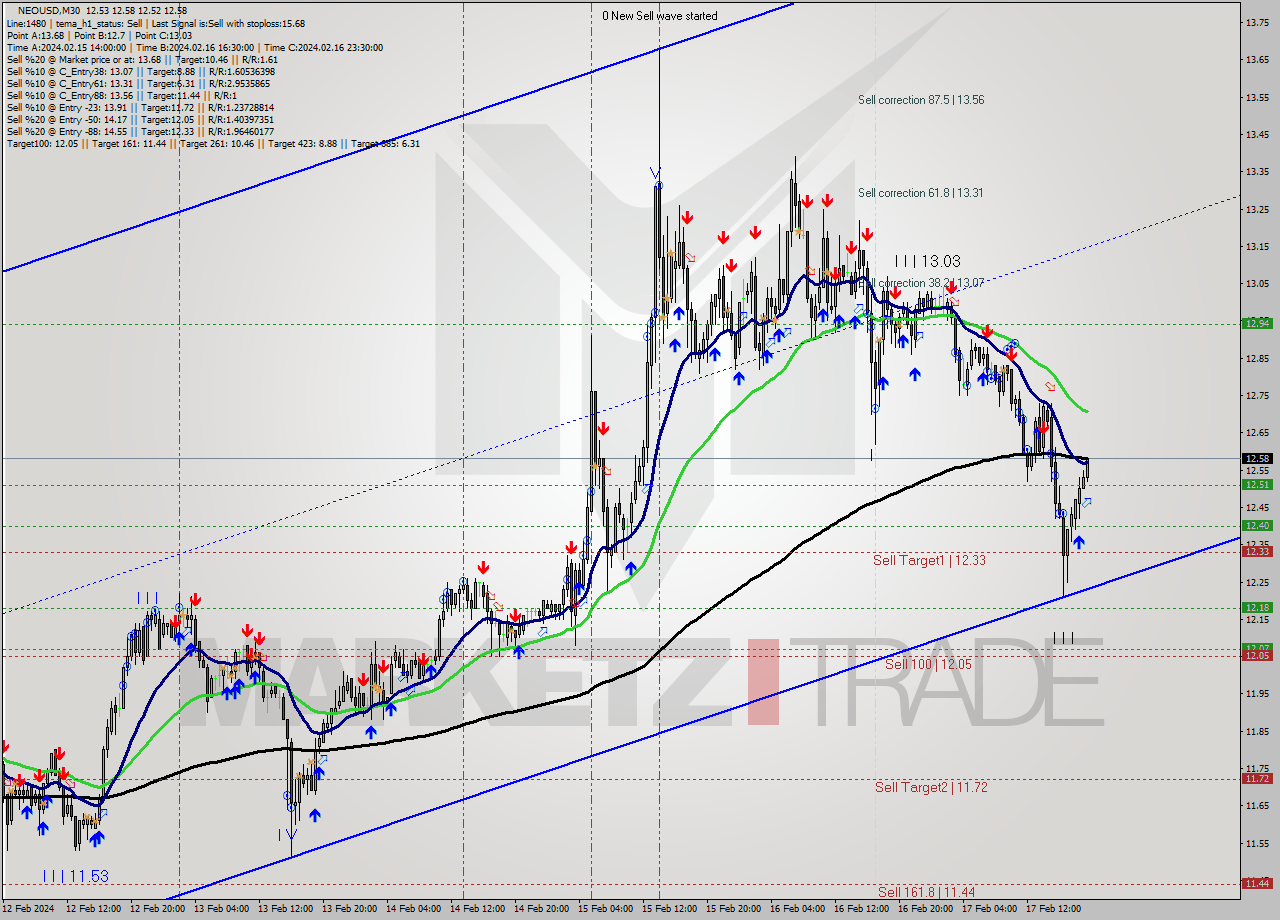Click the '12 Feb 2024' date label
1280x920 pixels.
28,909
